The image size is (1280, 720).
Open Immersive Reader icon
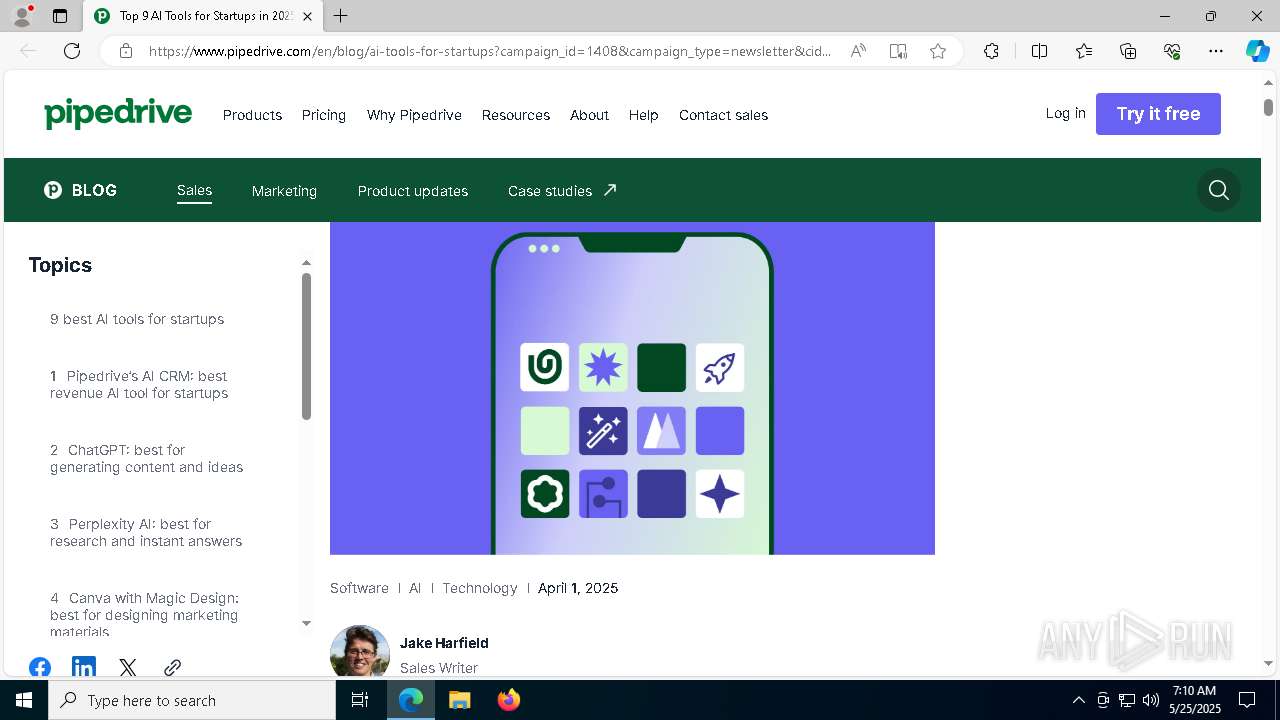tap(898, 51)
